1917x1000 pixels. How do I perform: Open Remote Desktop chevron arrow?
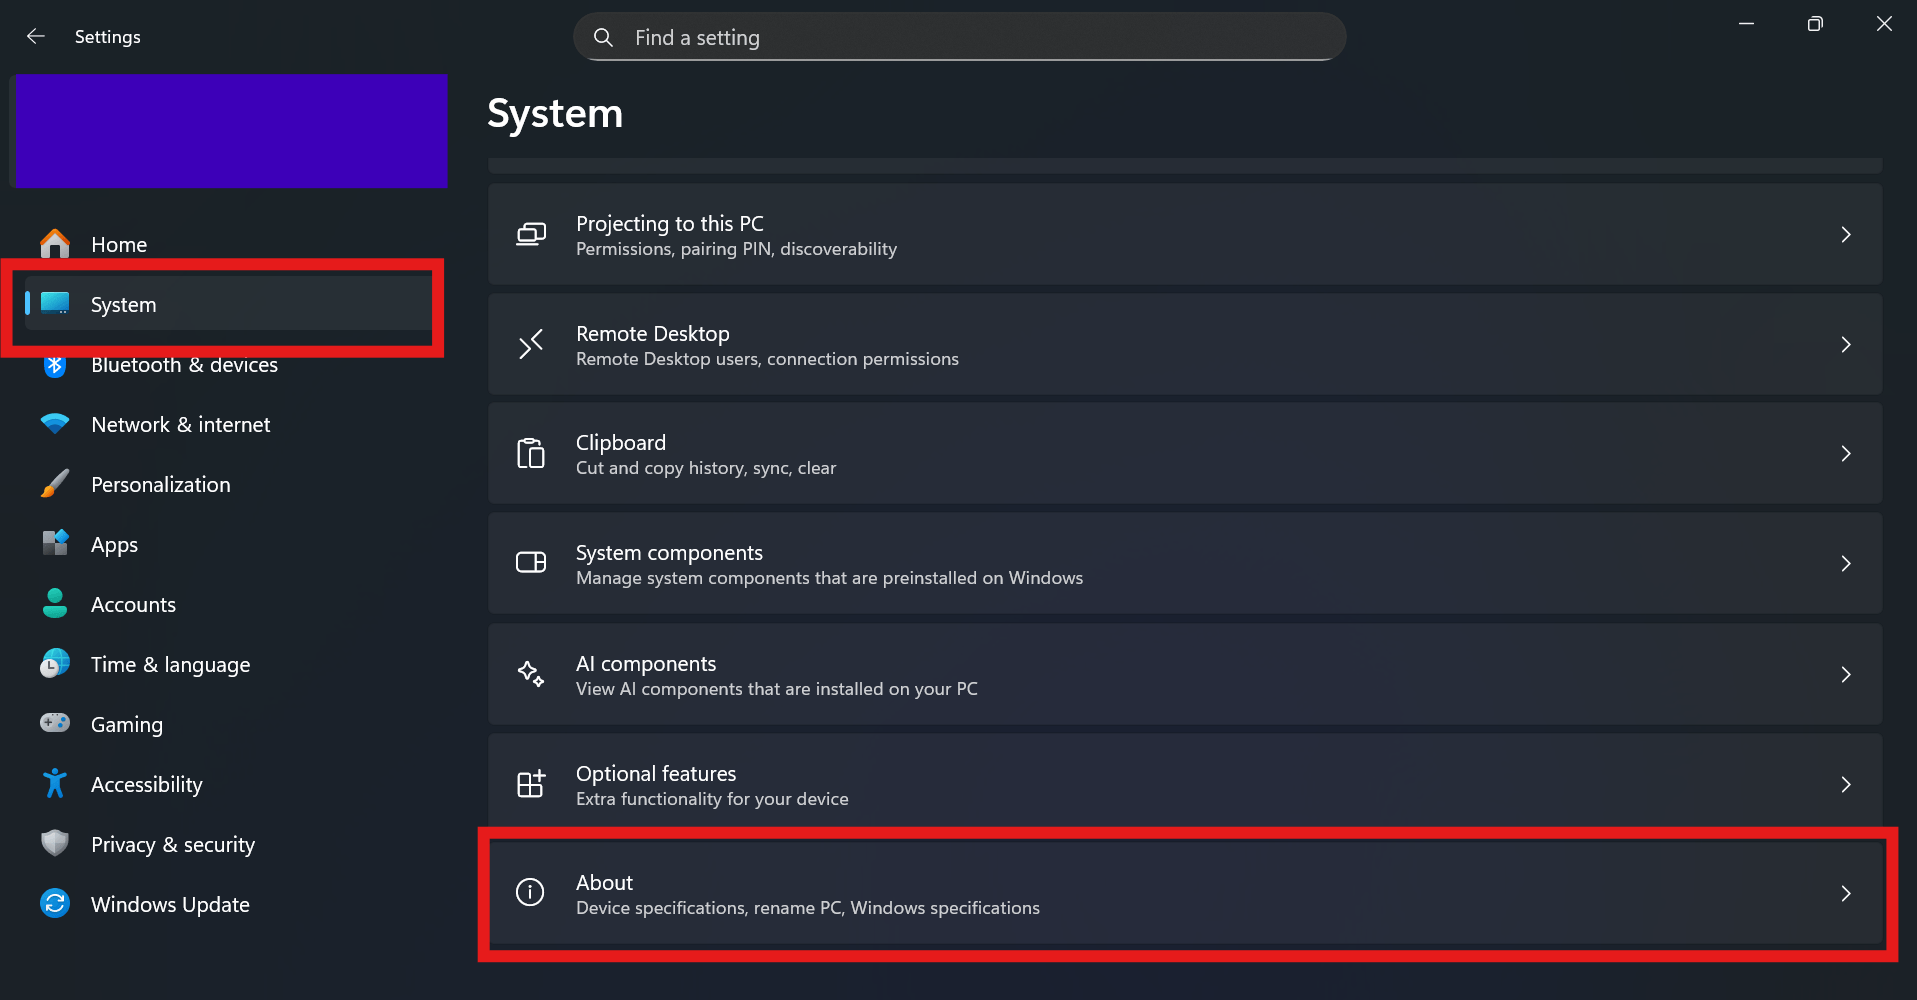(x=1845, y=345)
